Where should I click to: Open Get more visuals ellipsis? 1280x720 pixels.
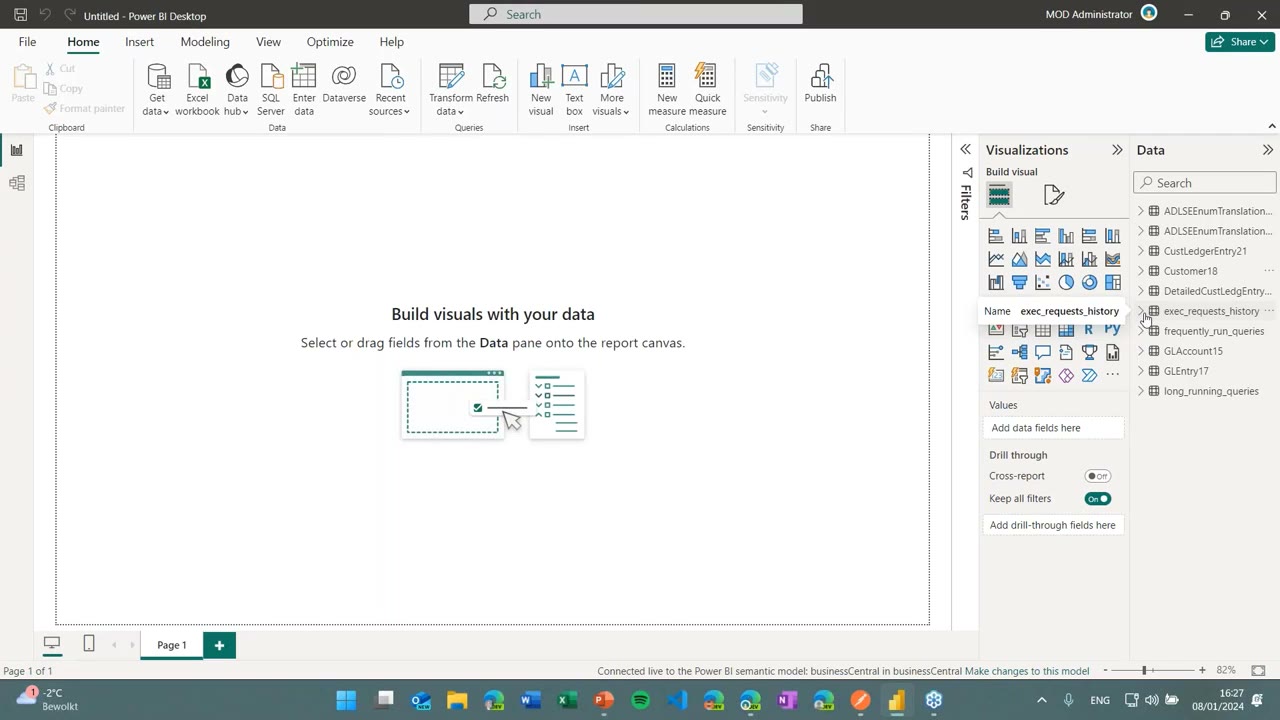pos(1113,375)
